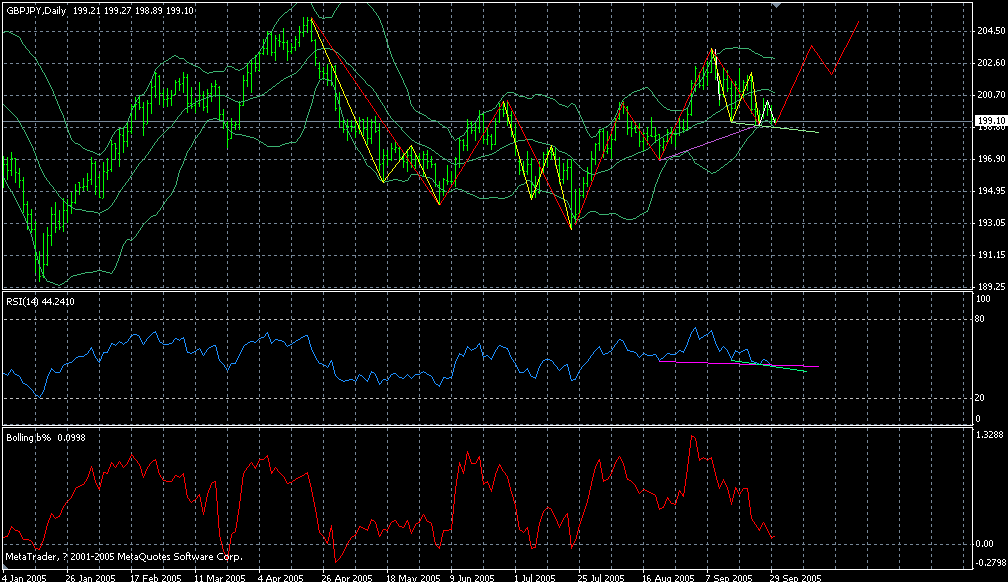Click the GBPJPY,Daily chart title text
The width and height of the screenshot is (1008, 582).
37,11
